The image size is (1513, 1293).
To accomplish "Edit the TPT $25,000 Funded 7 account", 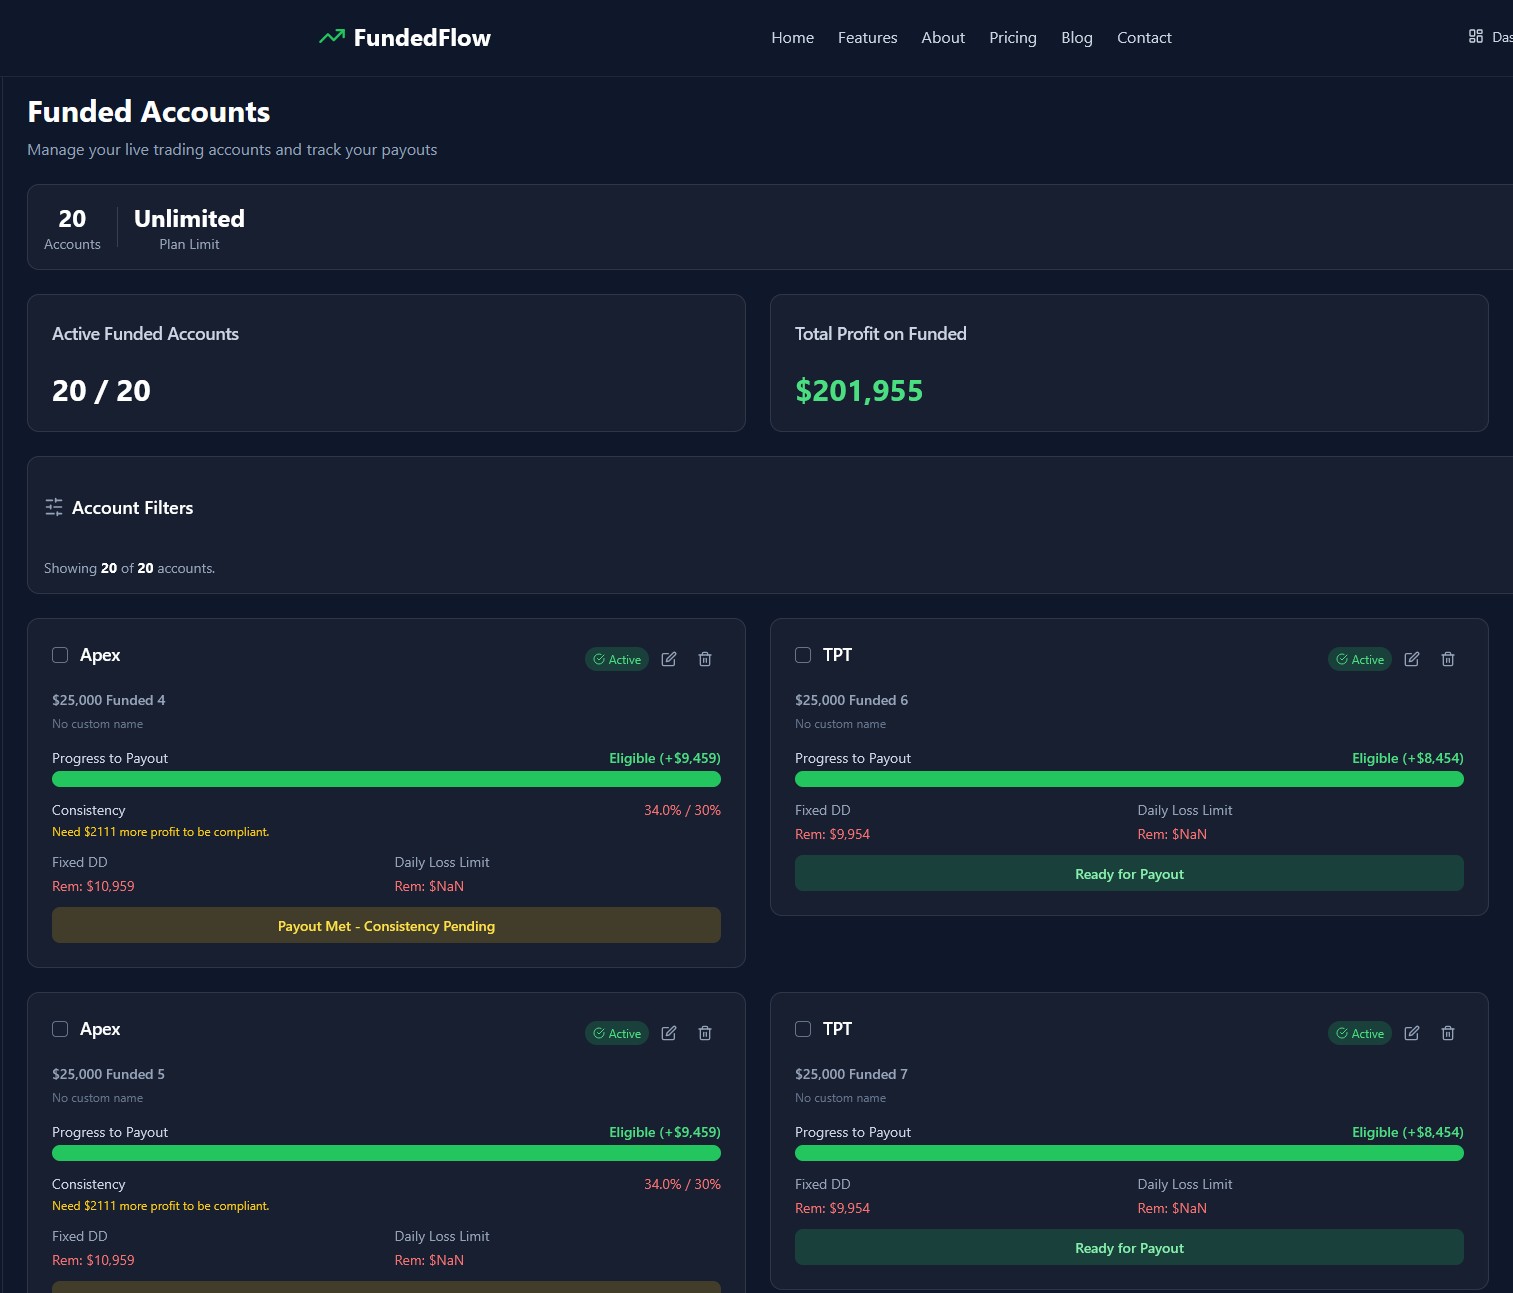I will (1412, 1033).
